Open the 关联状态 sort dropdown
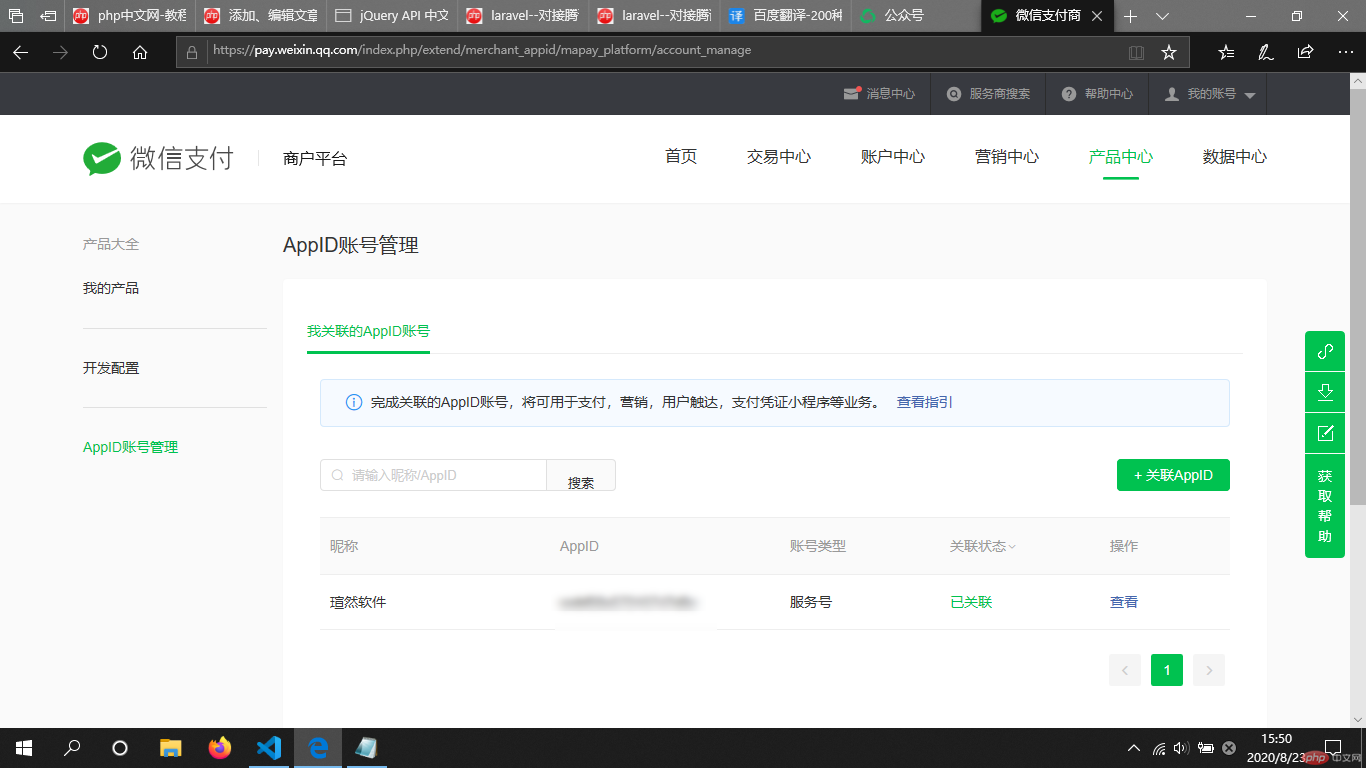The width and height of the screenshot is (1366, 768). pos(1011,546)
